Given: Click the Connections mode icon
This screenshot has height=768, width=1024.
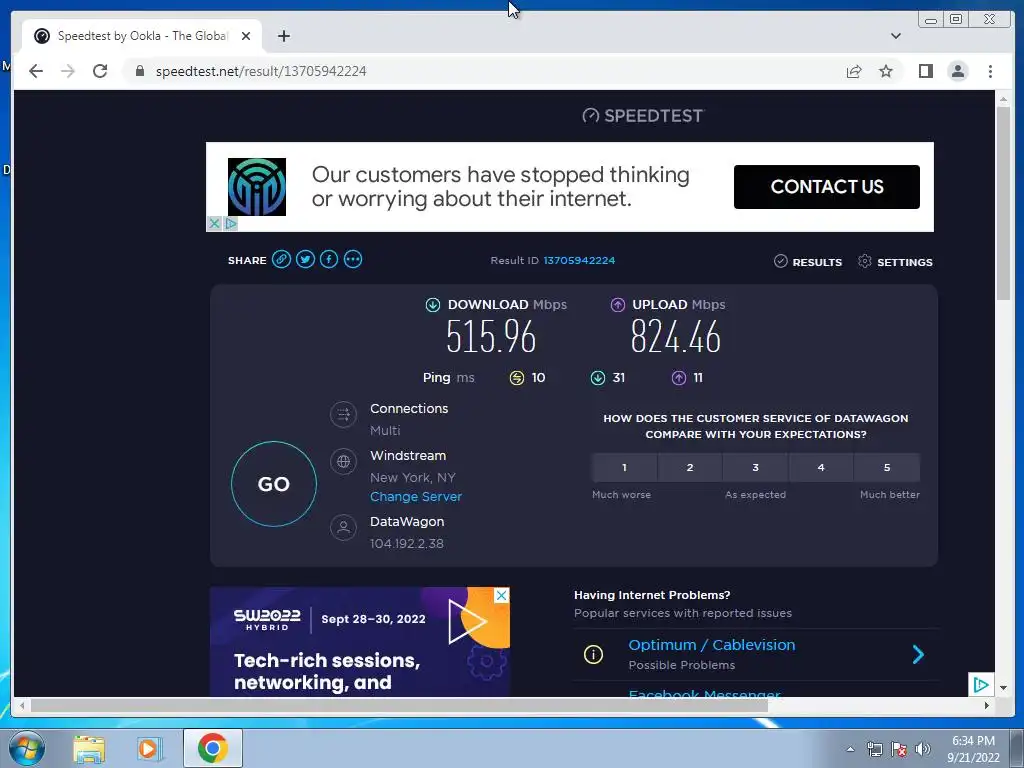Looking at the screenshot, I should pos(344,414).
